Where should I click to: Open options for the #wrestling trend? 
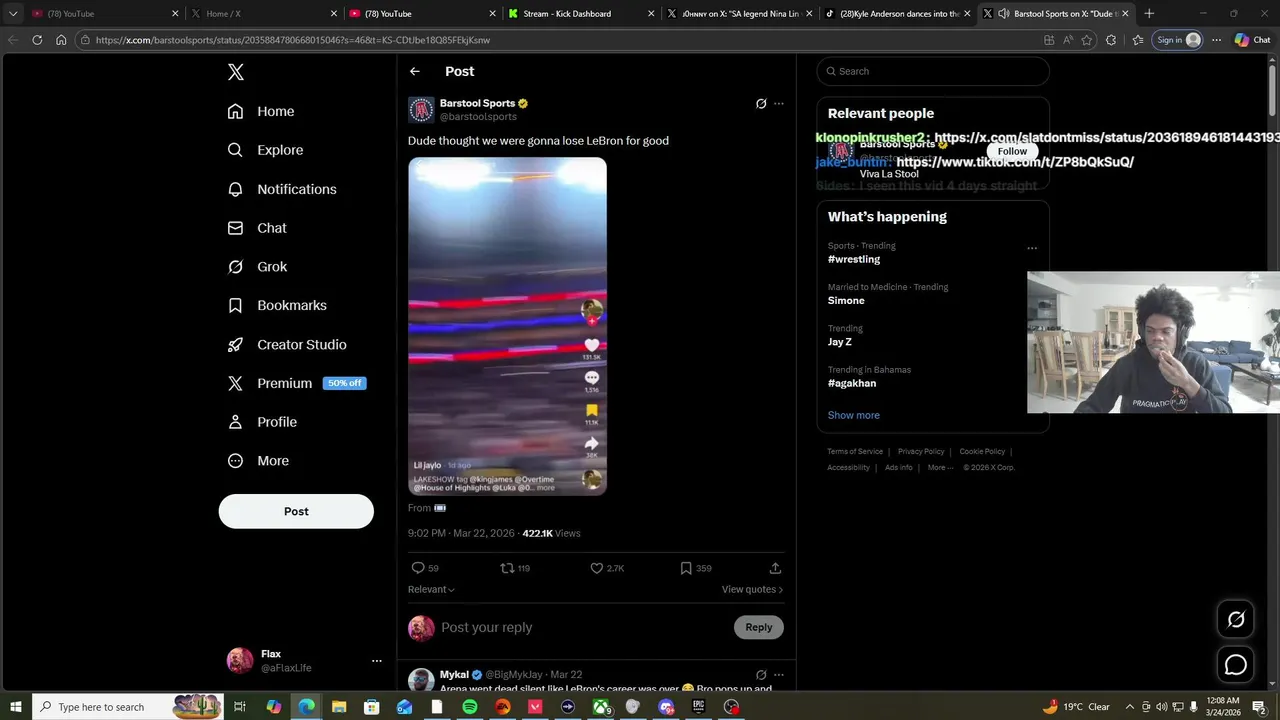(x=1032, y=248)
